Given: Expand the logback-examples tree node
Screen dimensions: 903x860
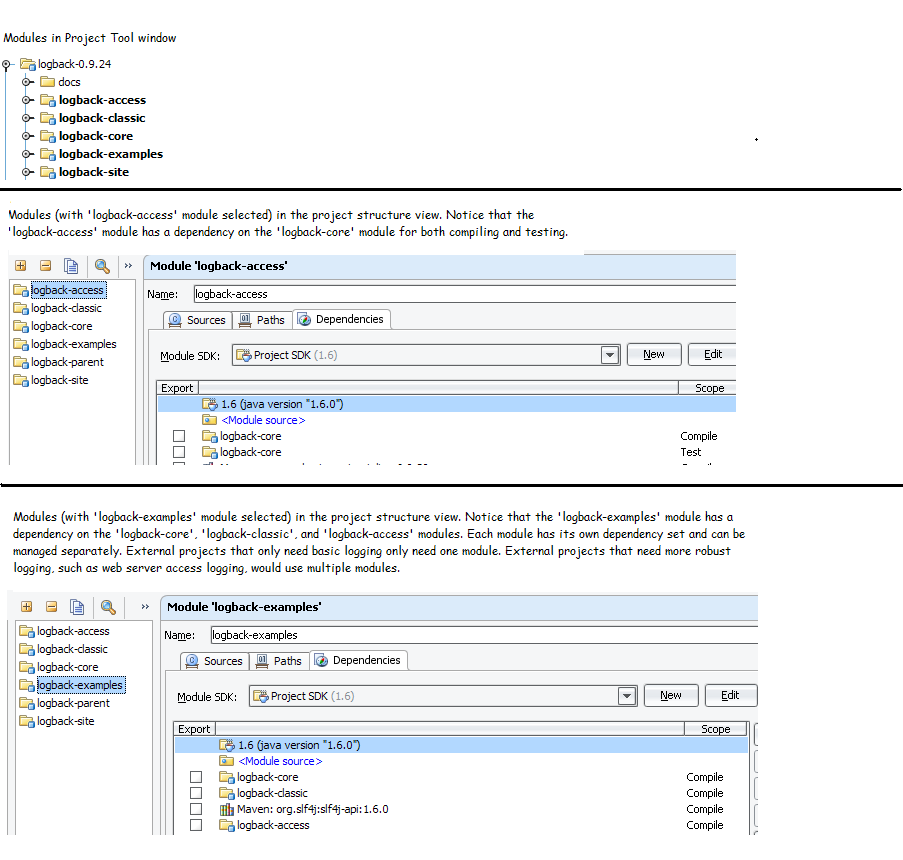Looking at the screenshot, I should coord(26,154).
